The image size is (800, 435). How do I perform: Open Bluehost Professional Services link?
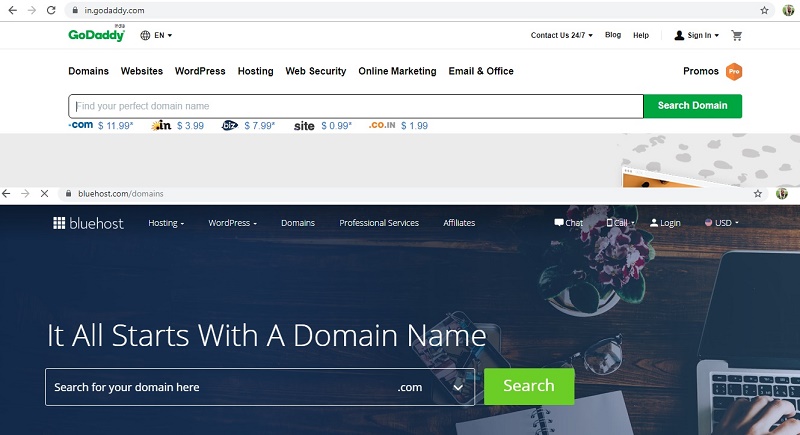pos(379,223)
